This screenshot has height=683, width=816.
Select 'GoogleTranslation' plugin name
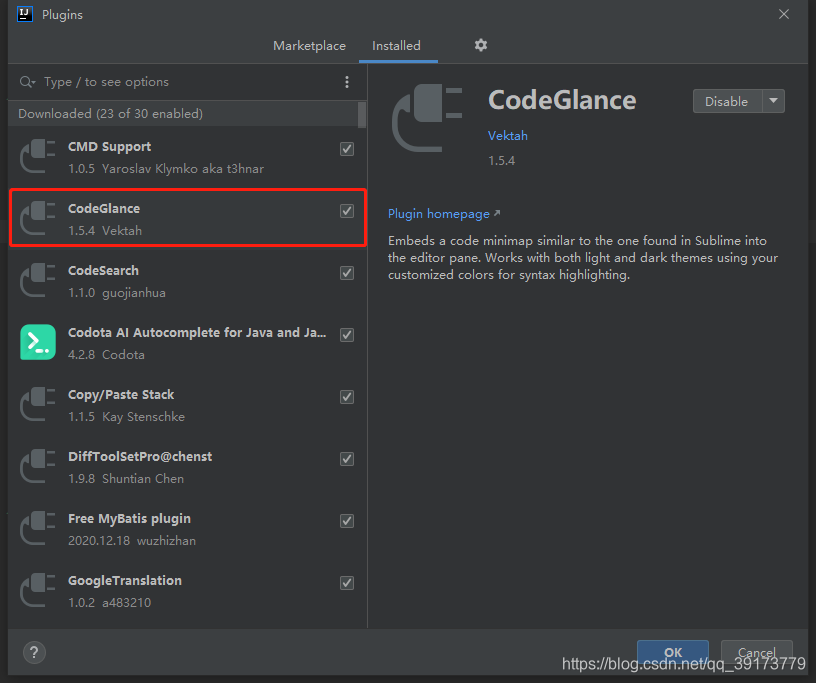125,580
